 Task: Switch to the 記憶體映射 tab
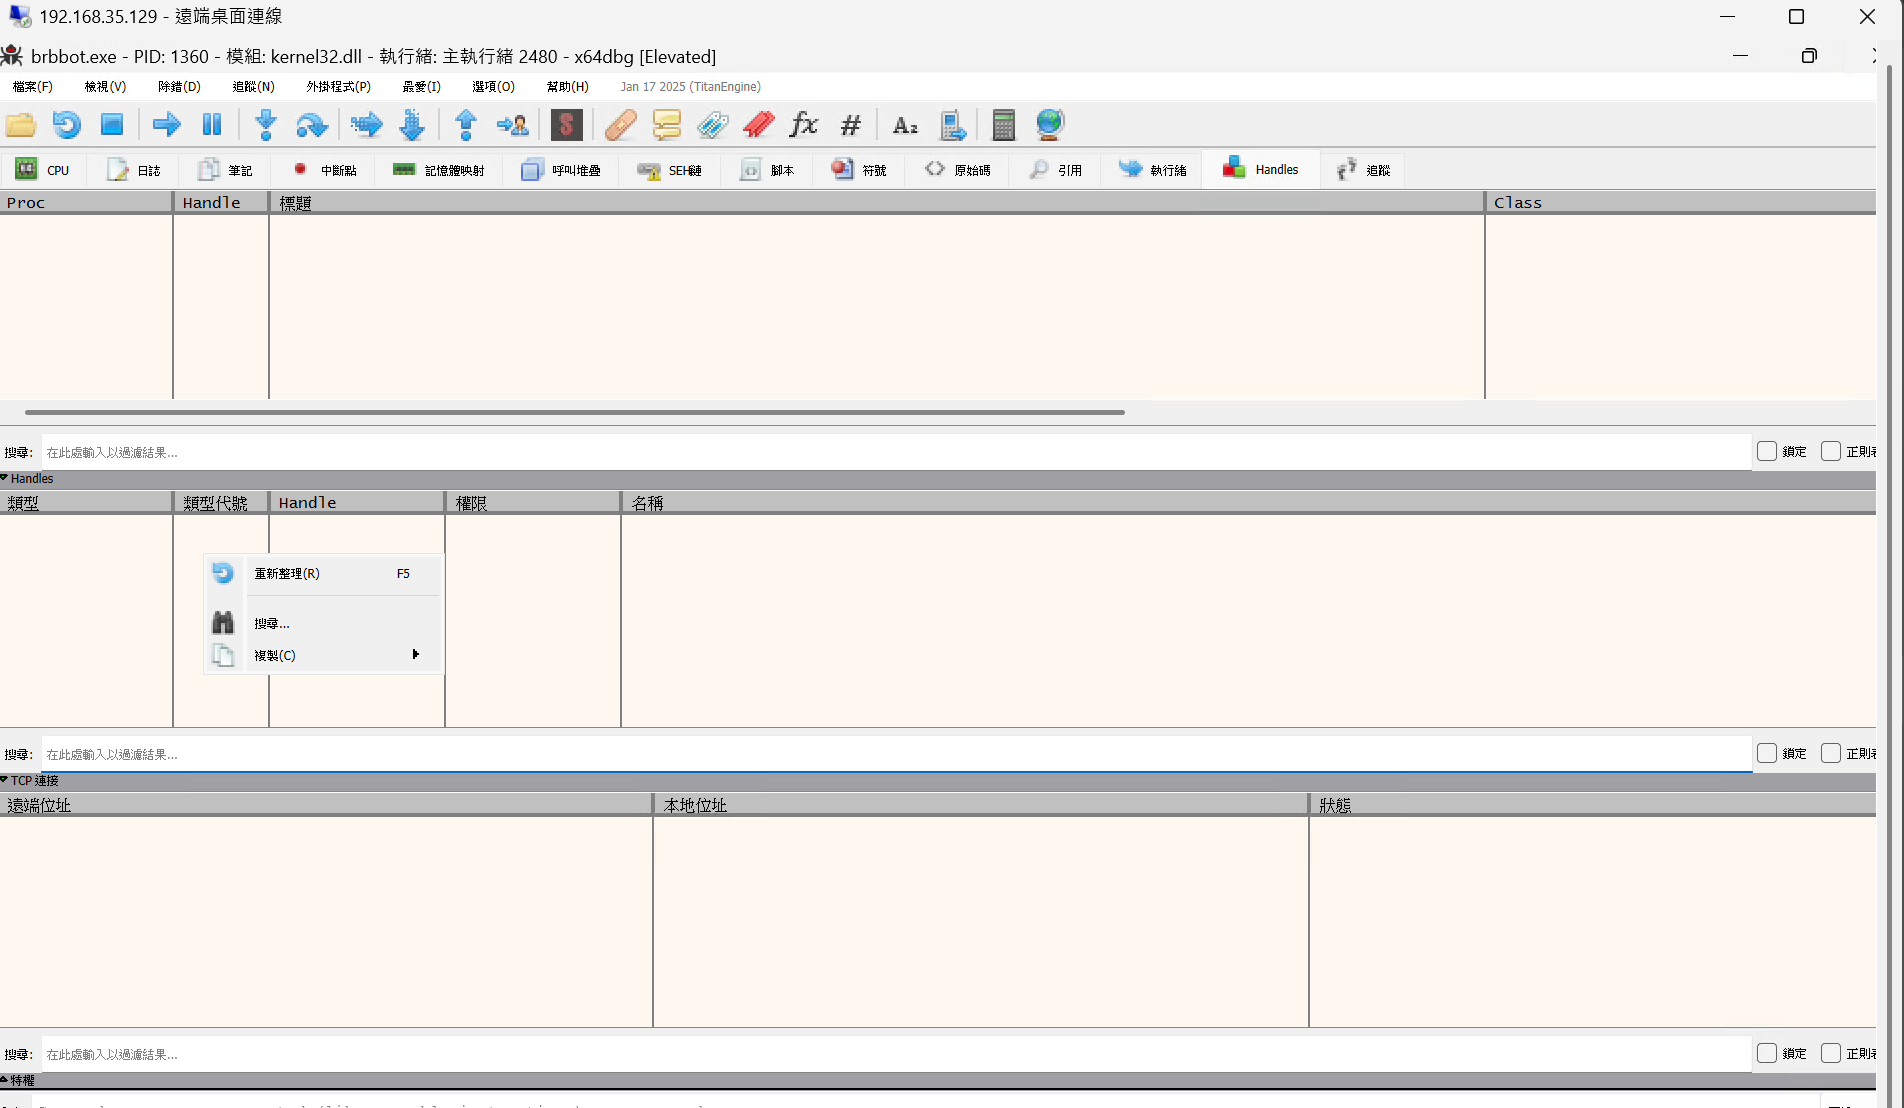[439, 170]
